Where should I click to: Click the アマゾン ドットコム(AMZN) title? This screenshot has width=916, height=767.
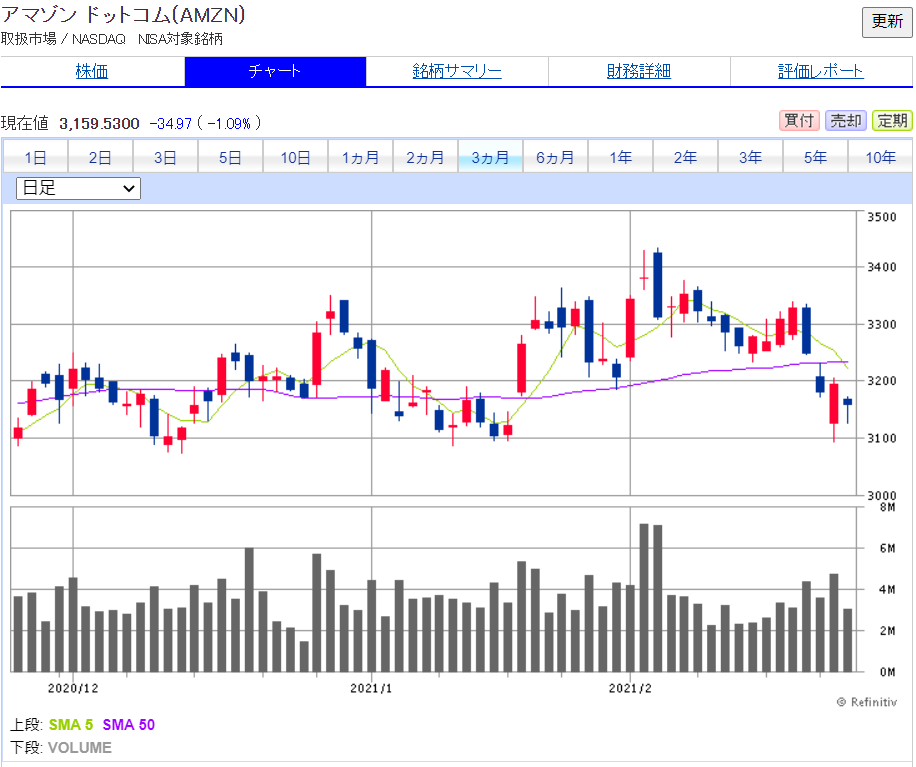point(123,15)
